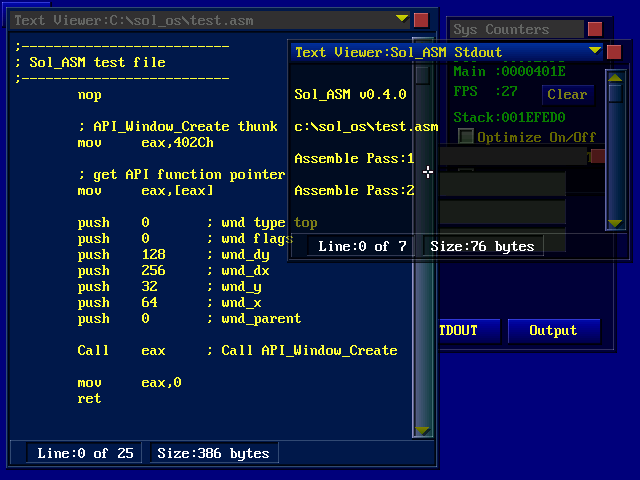Click 'Assemble Pass:1' output line
Viewport: 640px width, 480px height.
coord(354,158)
